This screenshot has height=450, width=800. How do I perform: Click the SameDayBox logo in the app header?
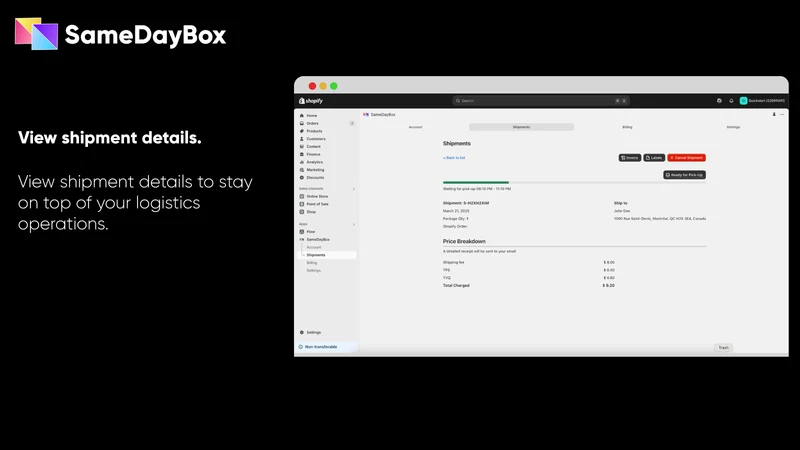coord(366,114)
